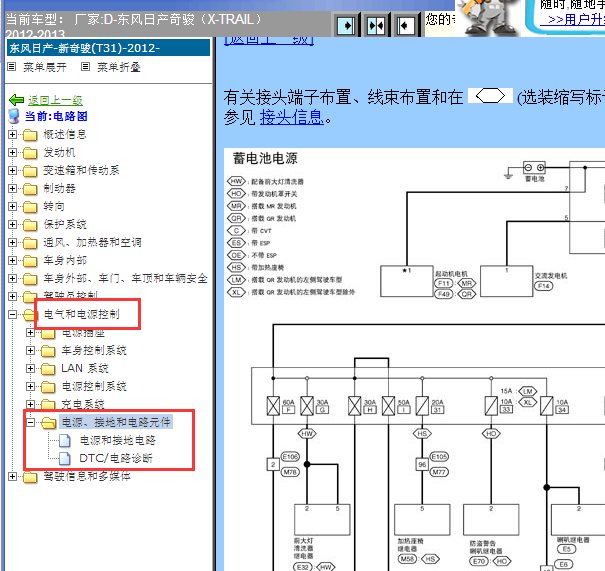Click the document icon of 电源和接地电路

pyautogui.click(x=64, y=440)
